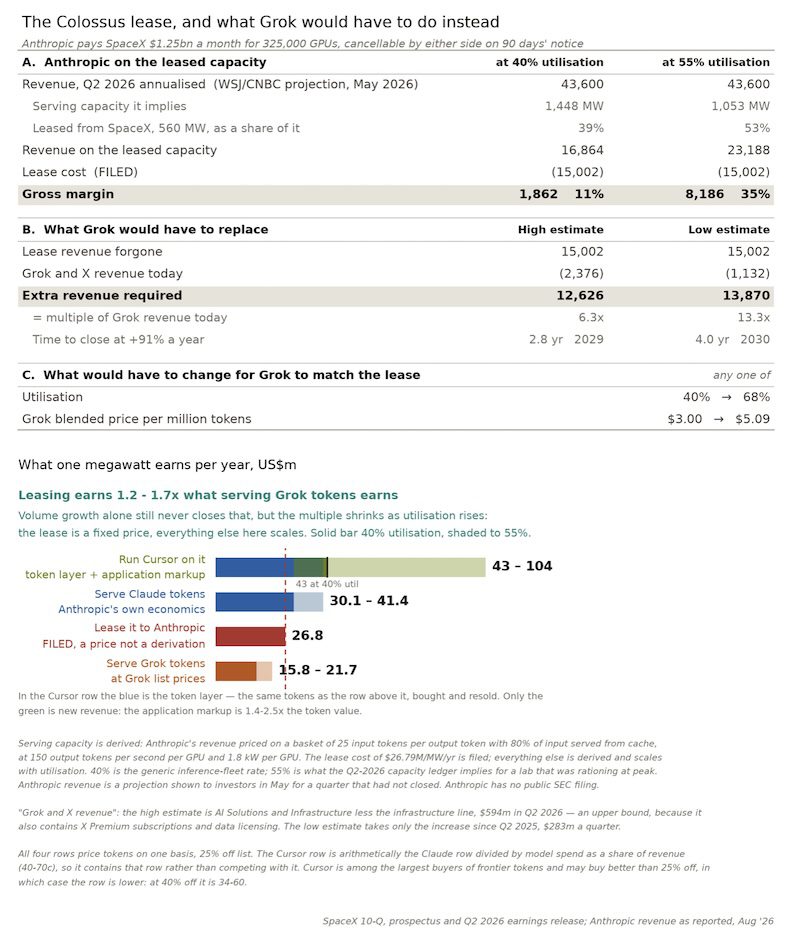The image size is (800, 940).
Task: Click the 'at 40% utilisation' column header
Action: pos(549,62)
